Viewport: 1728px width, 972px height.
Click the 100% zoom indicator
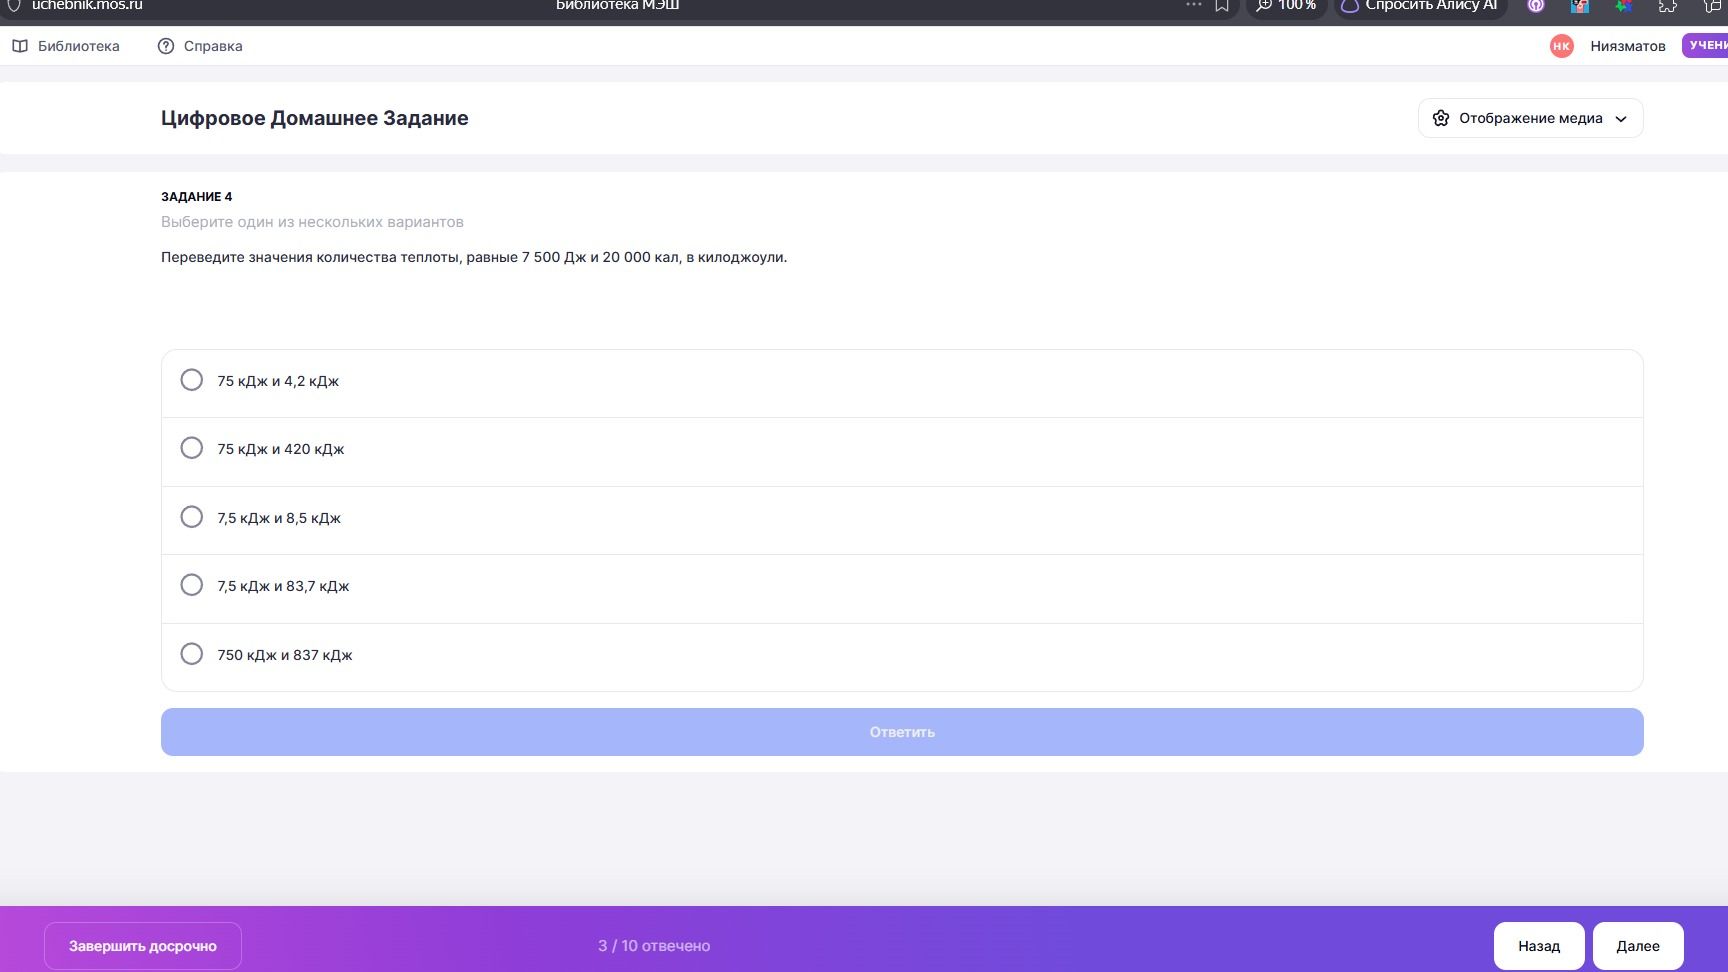pos(1286,5)
